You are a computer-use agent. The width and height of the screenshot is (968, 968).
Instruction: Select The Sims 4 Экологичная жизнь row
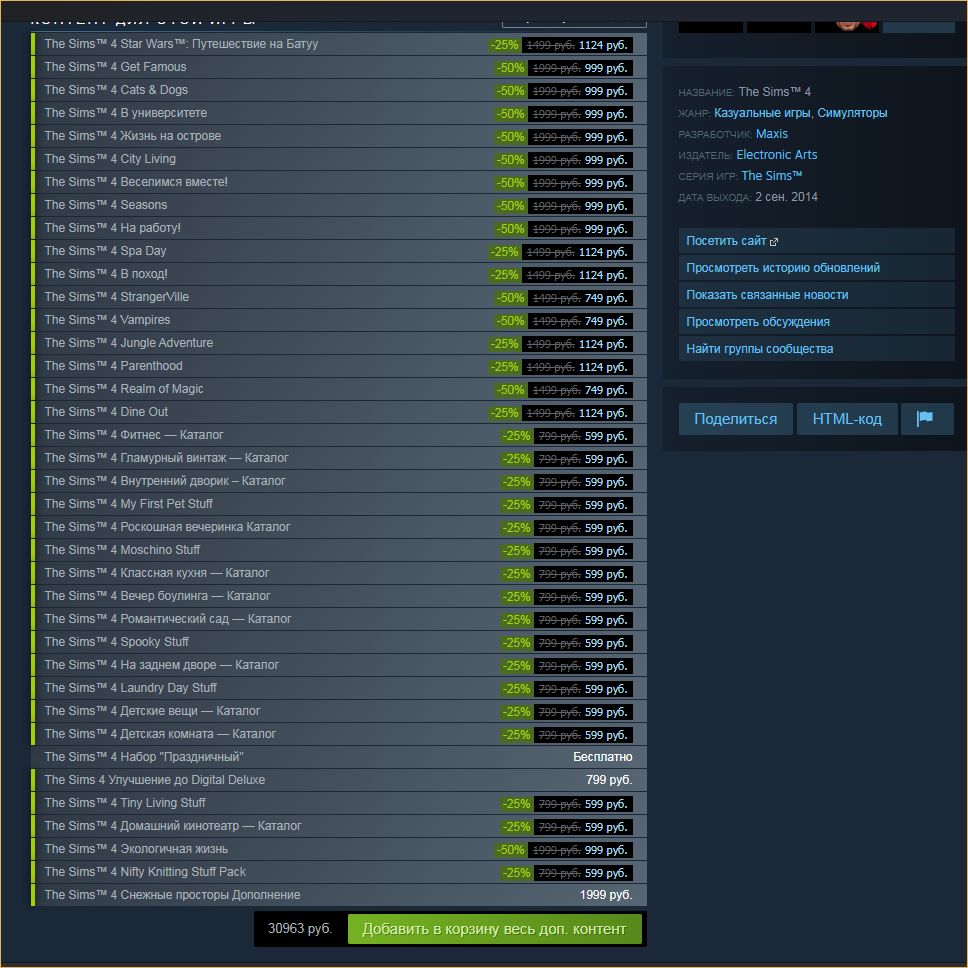339,849
